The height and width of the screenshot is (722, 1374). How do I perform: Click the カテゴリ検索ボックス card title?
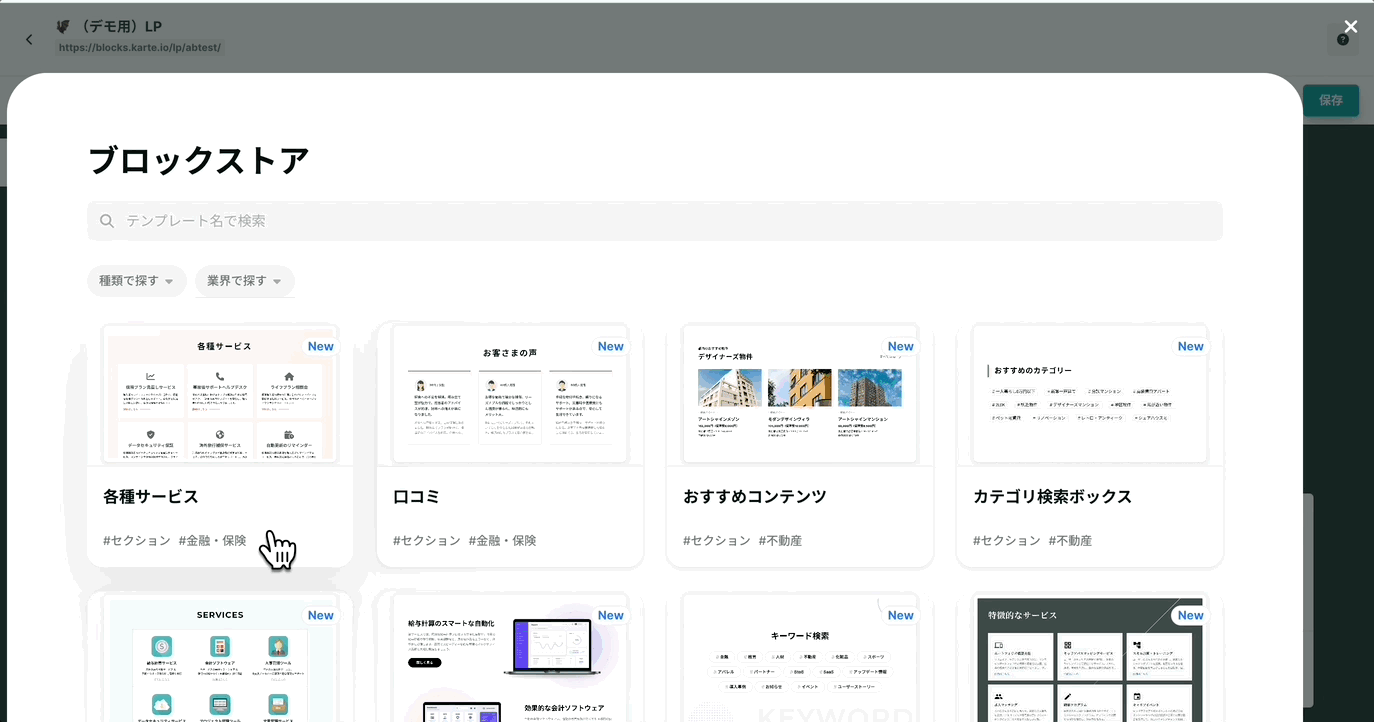[x=1053, y=497]
